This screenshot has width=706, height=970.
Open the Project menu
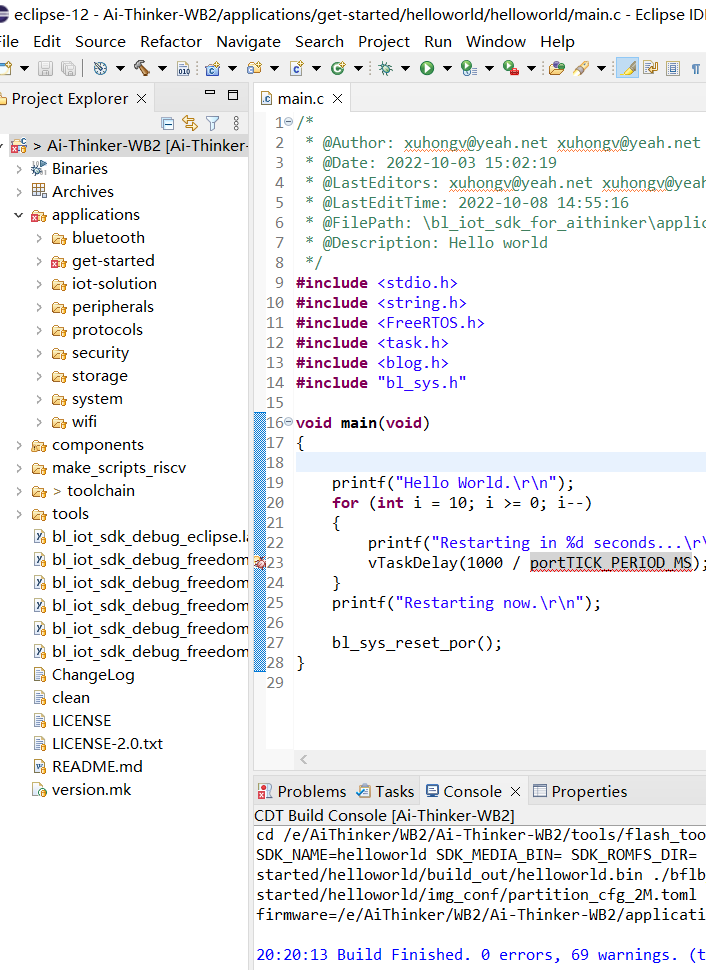[384, 41]
